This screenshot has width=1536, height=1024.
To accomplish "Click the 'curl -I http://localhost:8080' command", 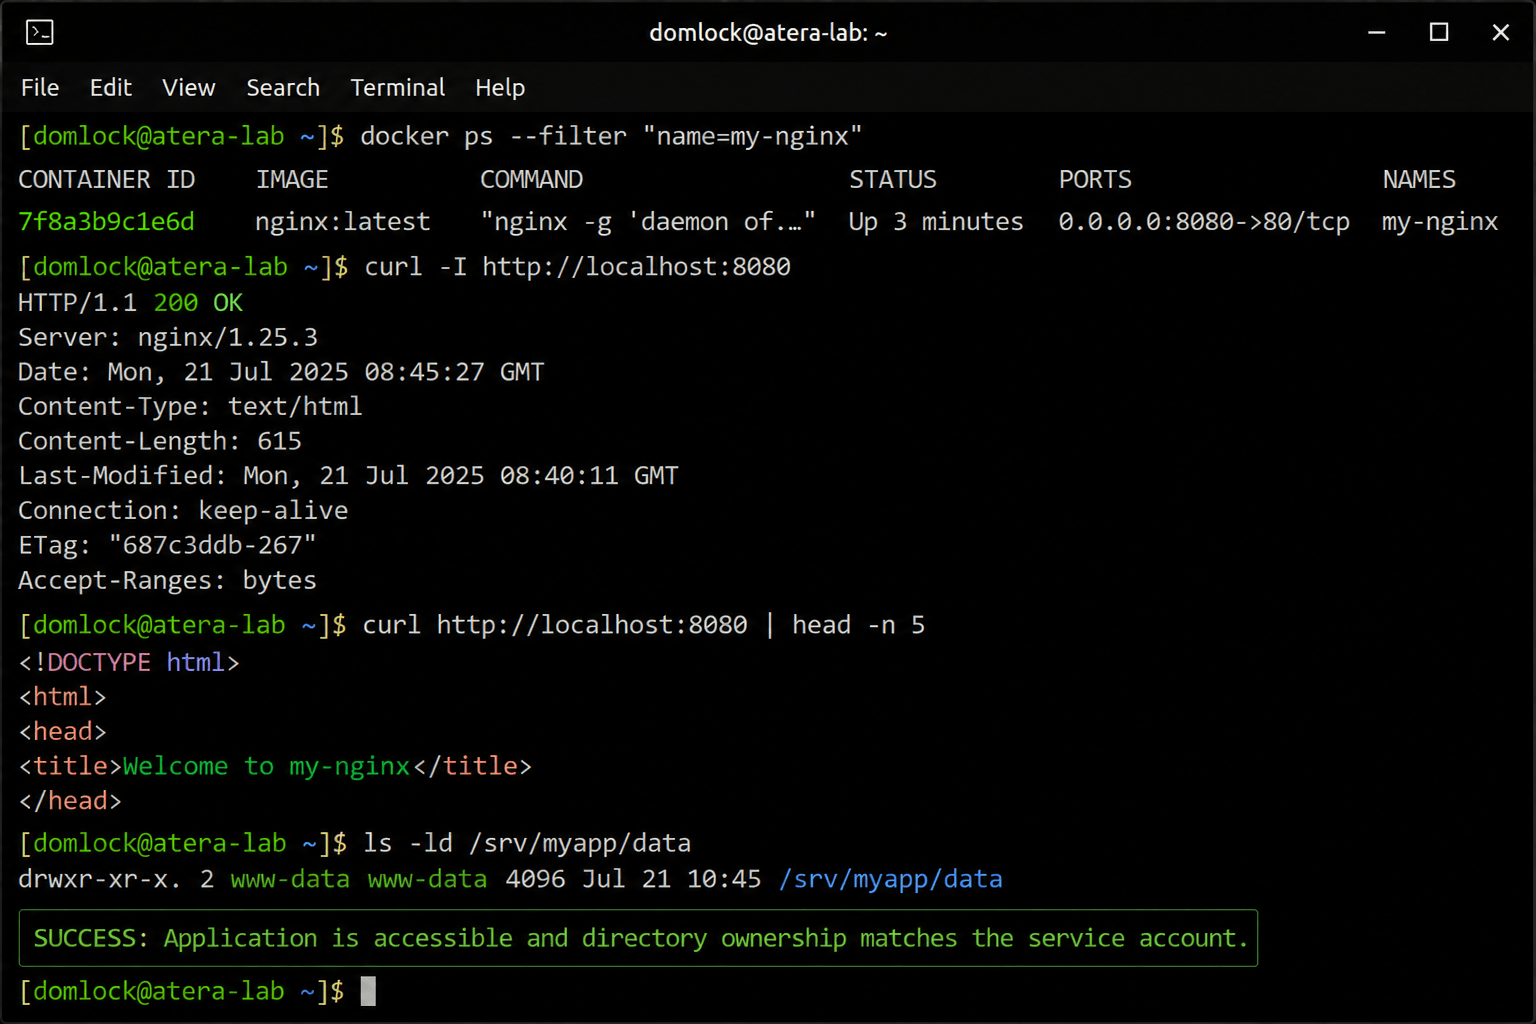I will pyautogui.click(x=577, y=267).
